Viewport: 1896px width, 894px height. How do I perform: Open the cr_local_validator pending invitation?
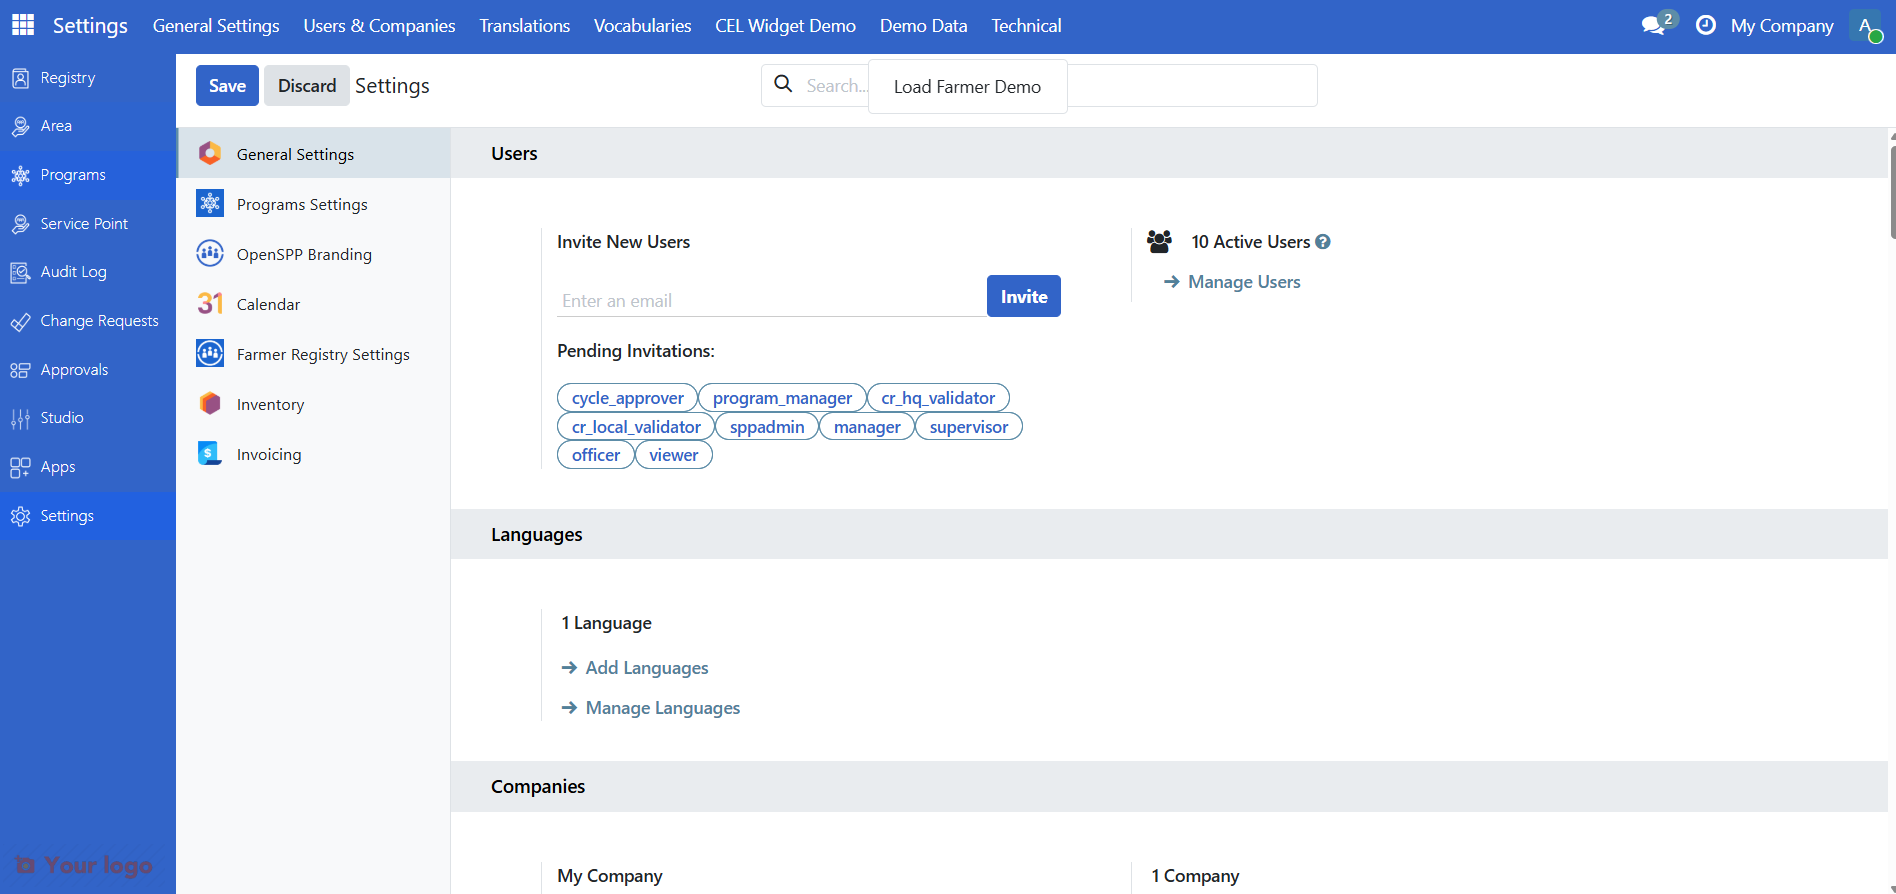click(x=636, y=427)
